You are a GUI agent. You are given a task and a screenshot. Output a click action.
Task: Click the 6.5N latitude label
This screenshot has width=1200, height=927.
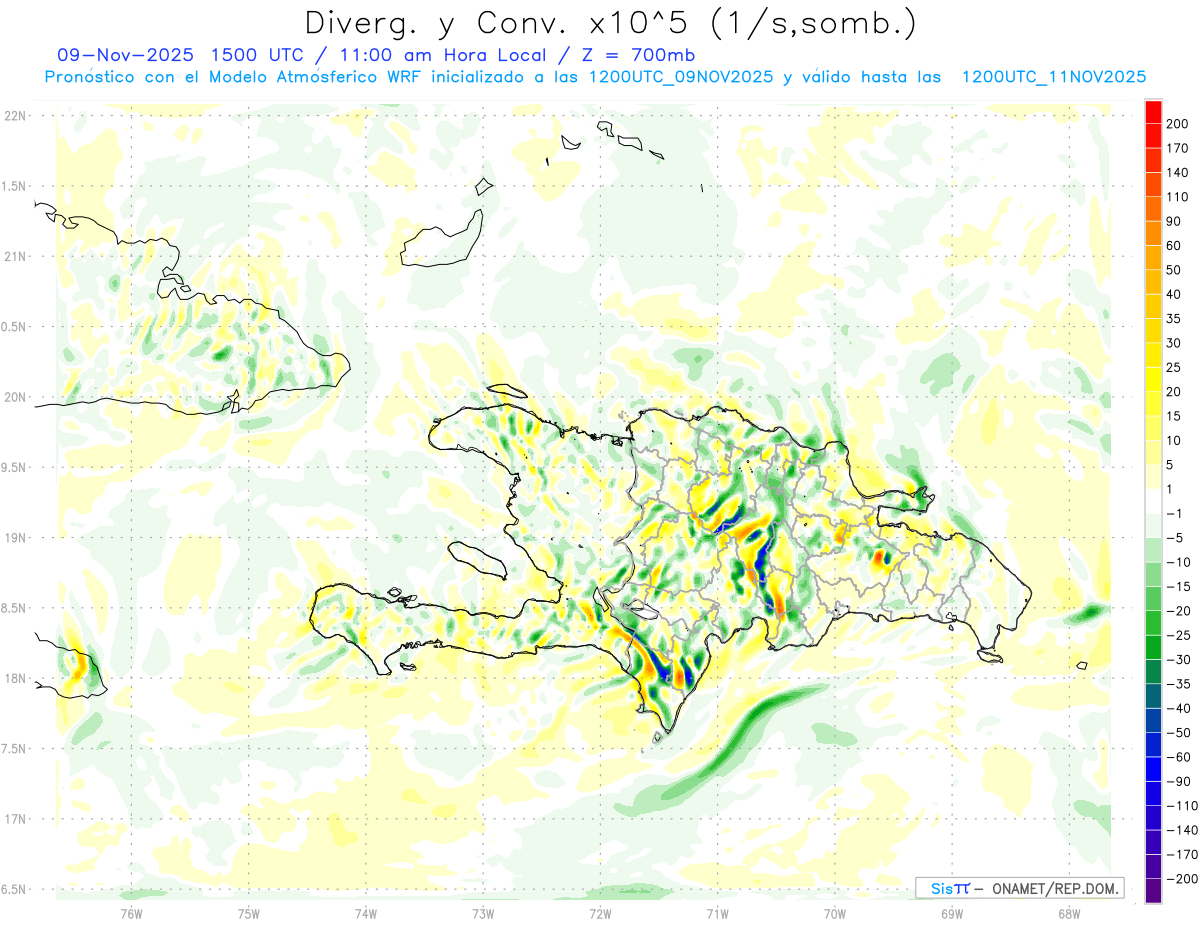coord(14,889)
